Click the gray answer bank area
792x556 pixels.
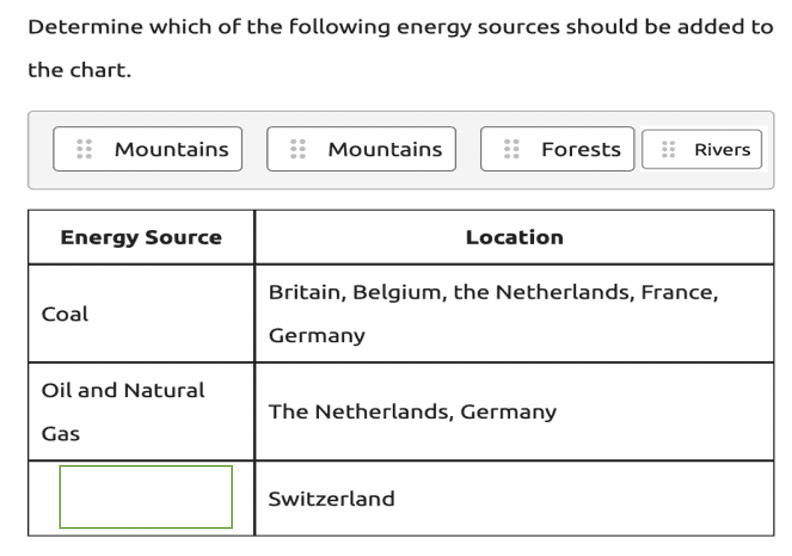[401, 150]
